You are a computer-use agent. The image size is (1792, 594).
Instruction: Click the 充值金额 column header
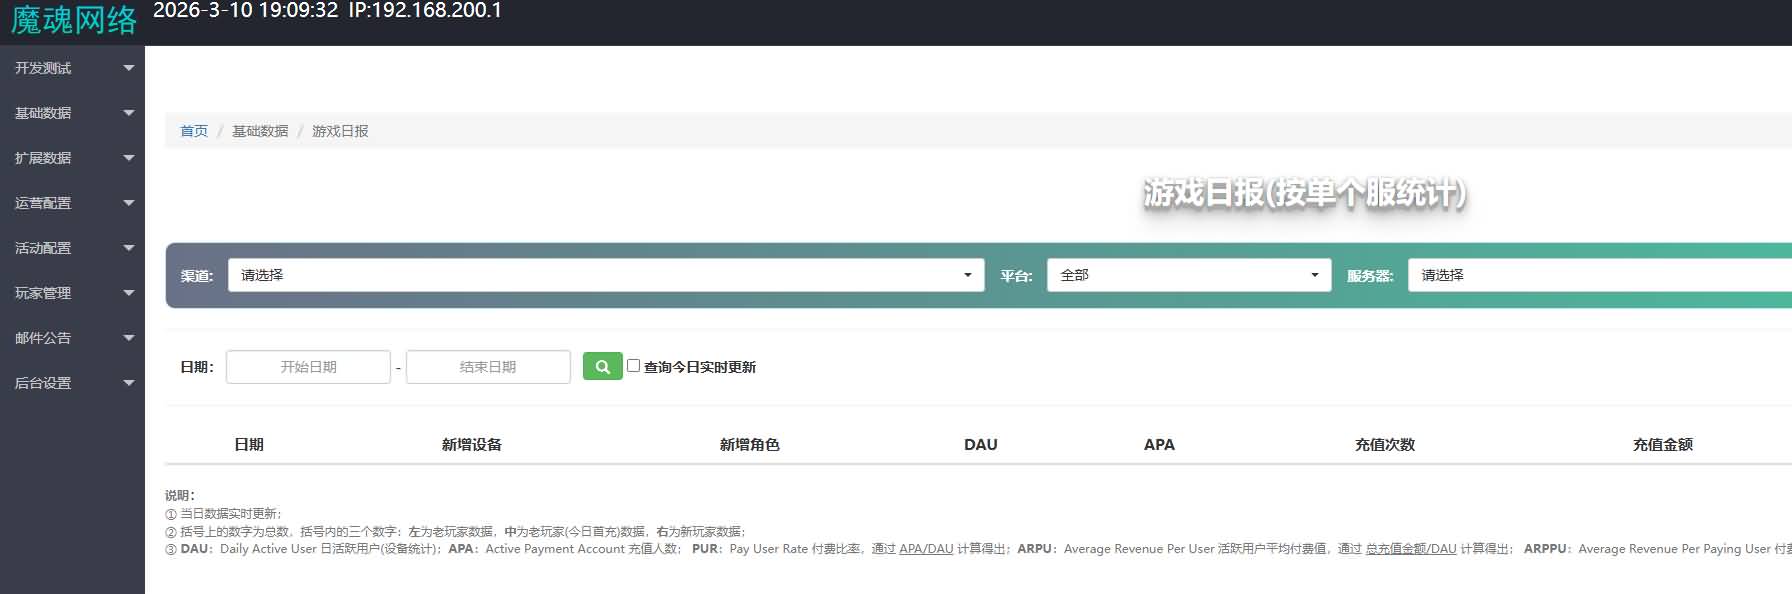[x=1662, y=445]
